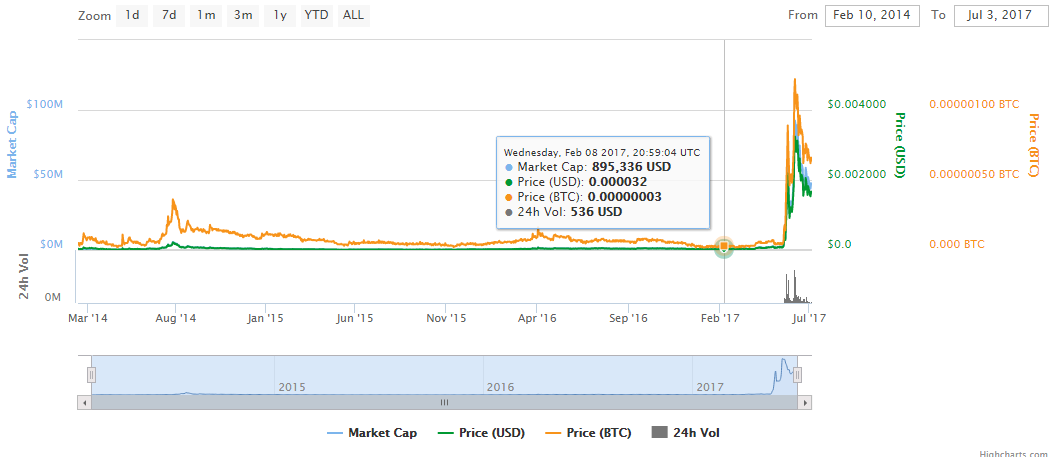Click the highlighted Feb 2017 data point
Viewport: 1055px width, 457px height.
724,247
